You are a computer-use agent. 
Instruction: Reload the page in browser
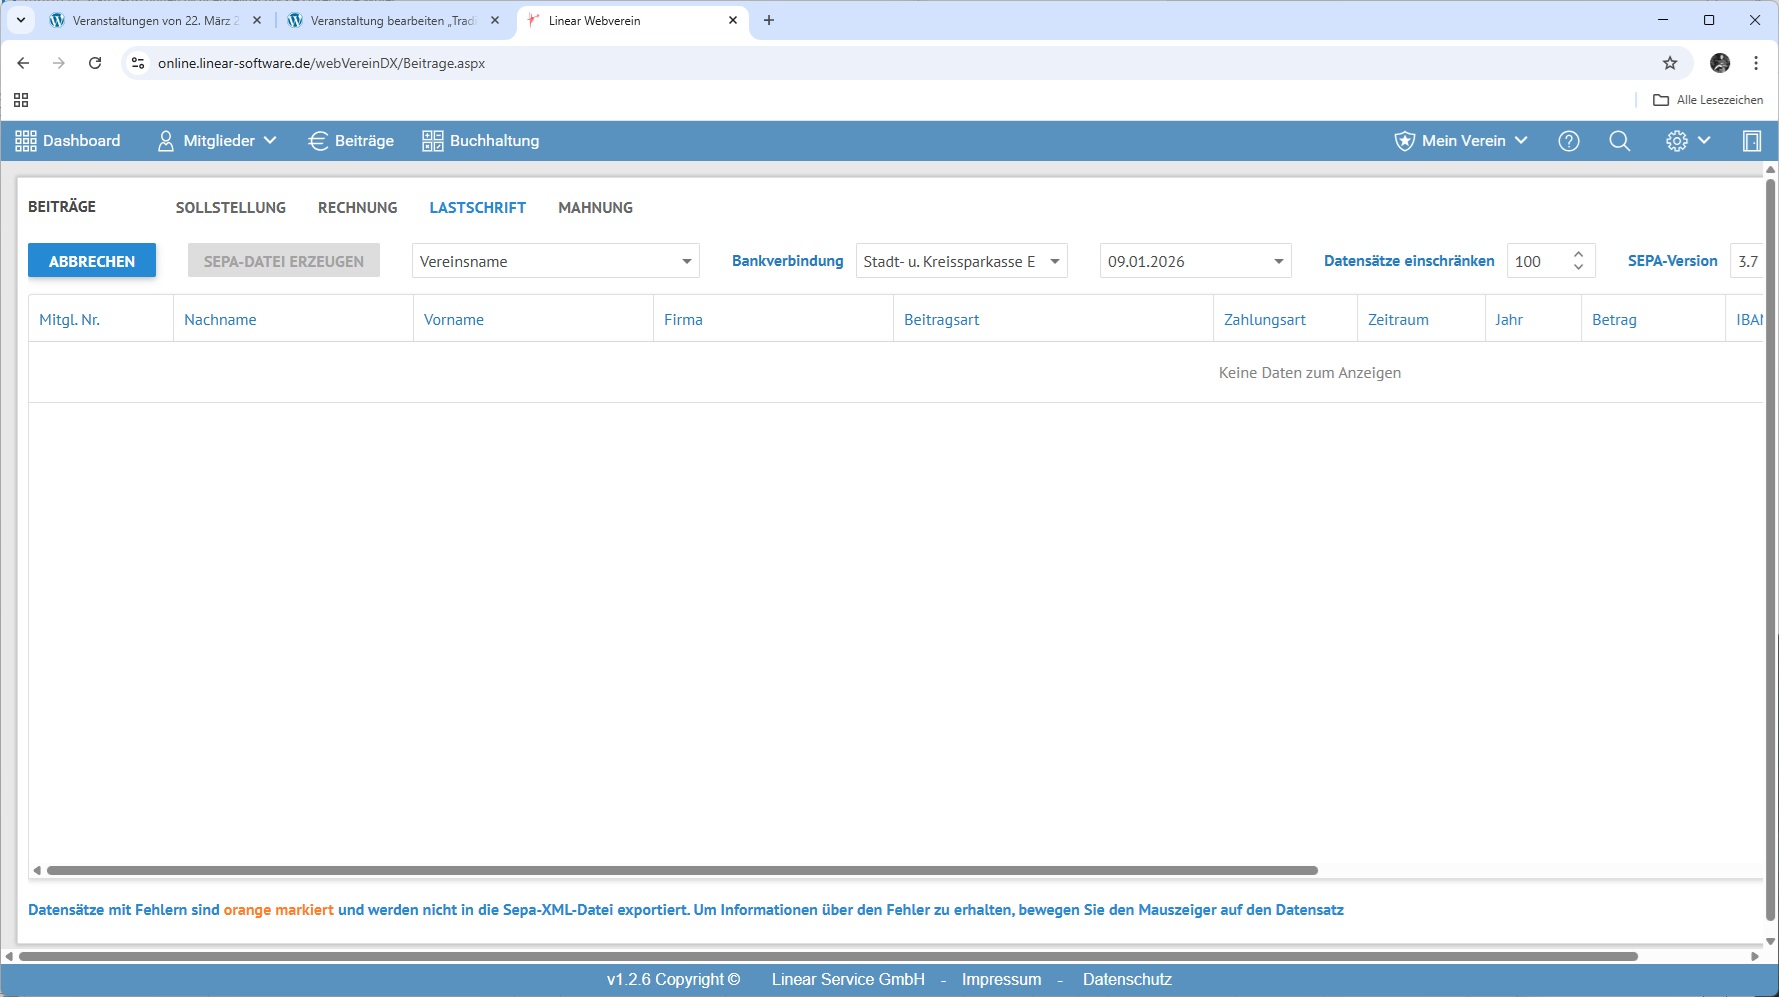point(95,63)
